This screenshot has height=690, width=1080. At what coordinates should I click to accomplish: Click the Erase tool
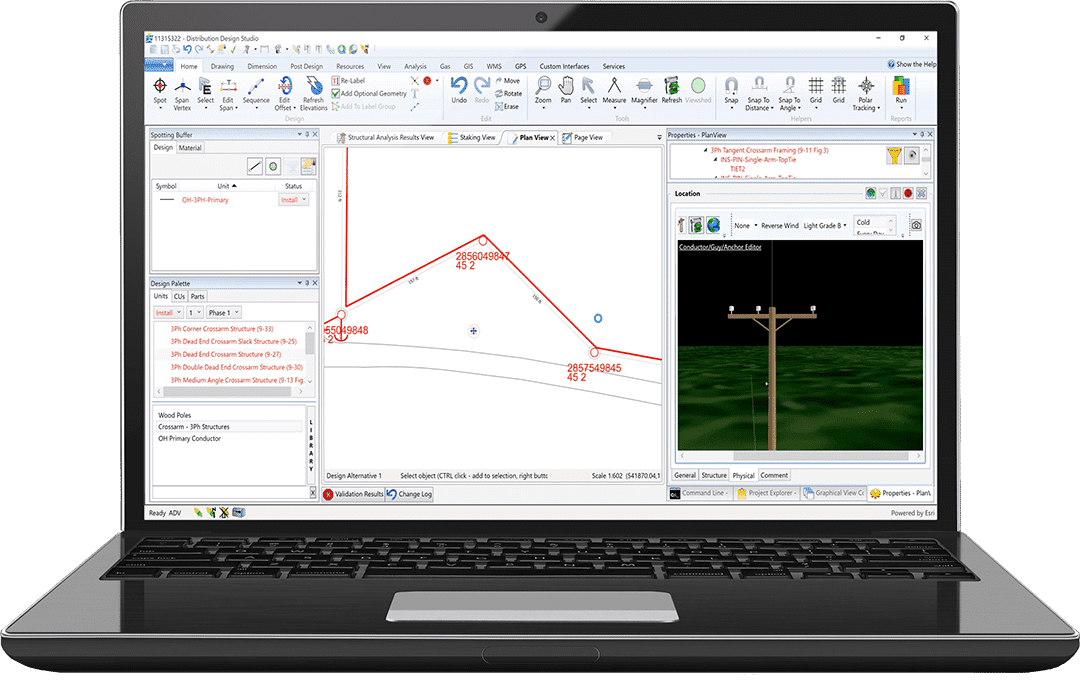507,106
